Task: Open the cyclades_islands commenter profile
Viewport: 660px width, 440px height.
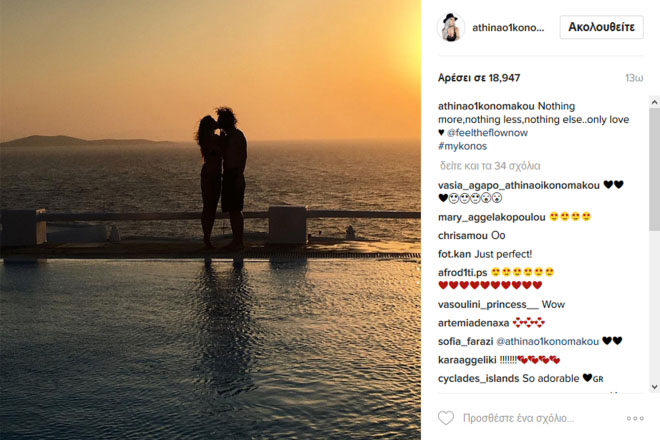Action: pyautogui.click(x=479, y=379)
